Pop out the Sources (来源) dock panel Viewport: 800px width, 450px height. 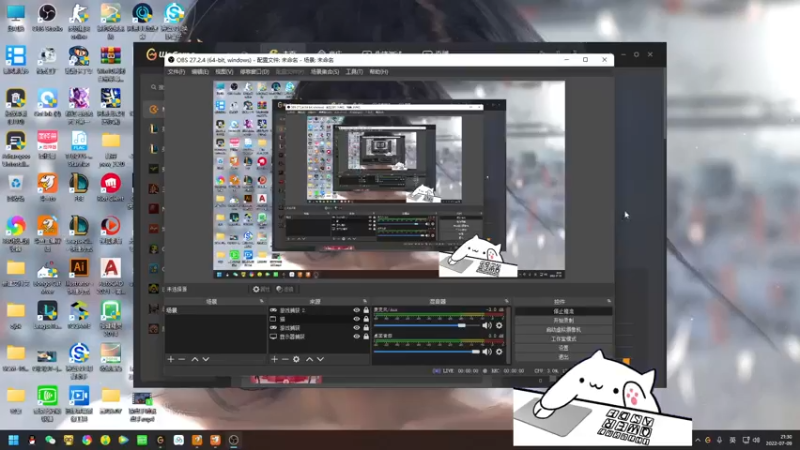click(365, 302)
